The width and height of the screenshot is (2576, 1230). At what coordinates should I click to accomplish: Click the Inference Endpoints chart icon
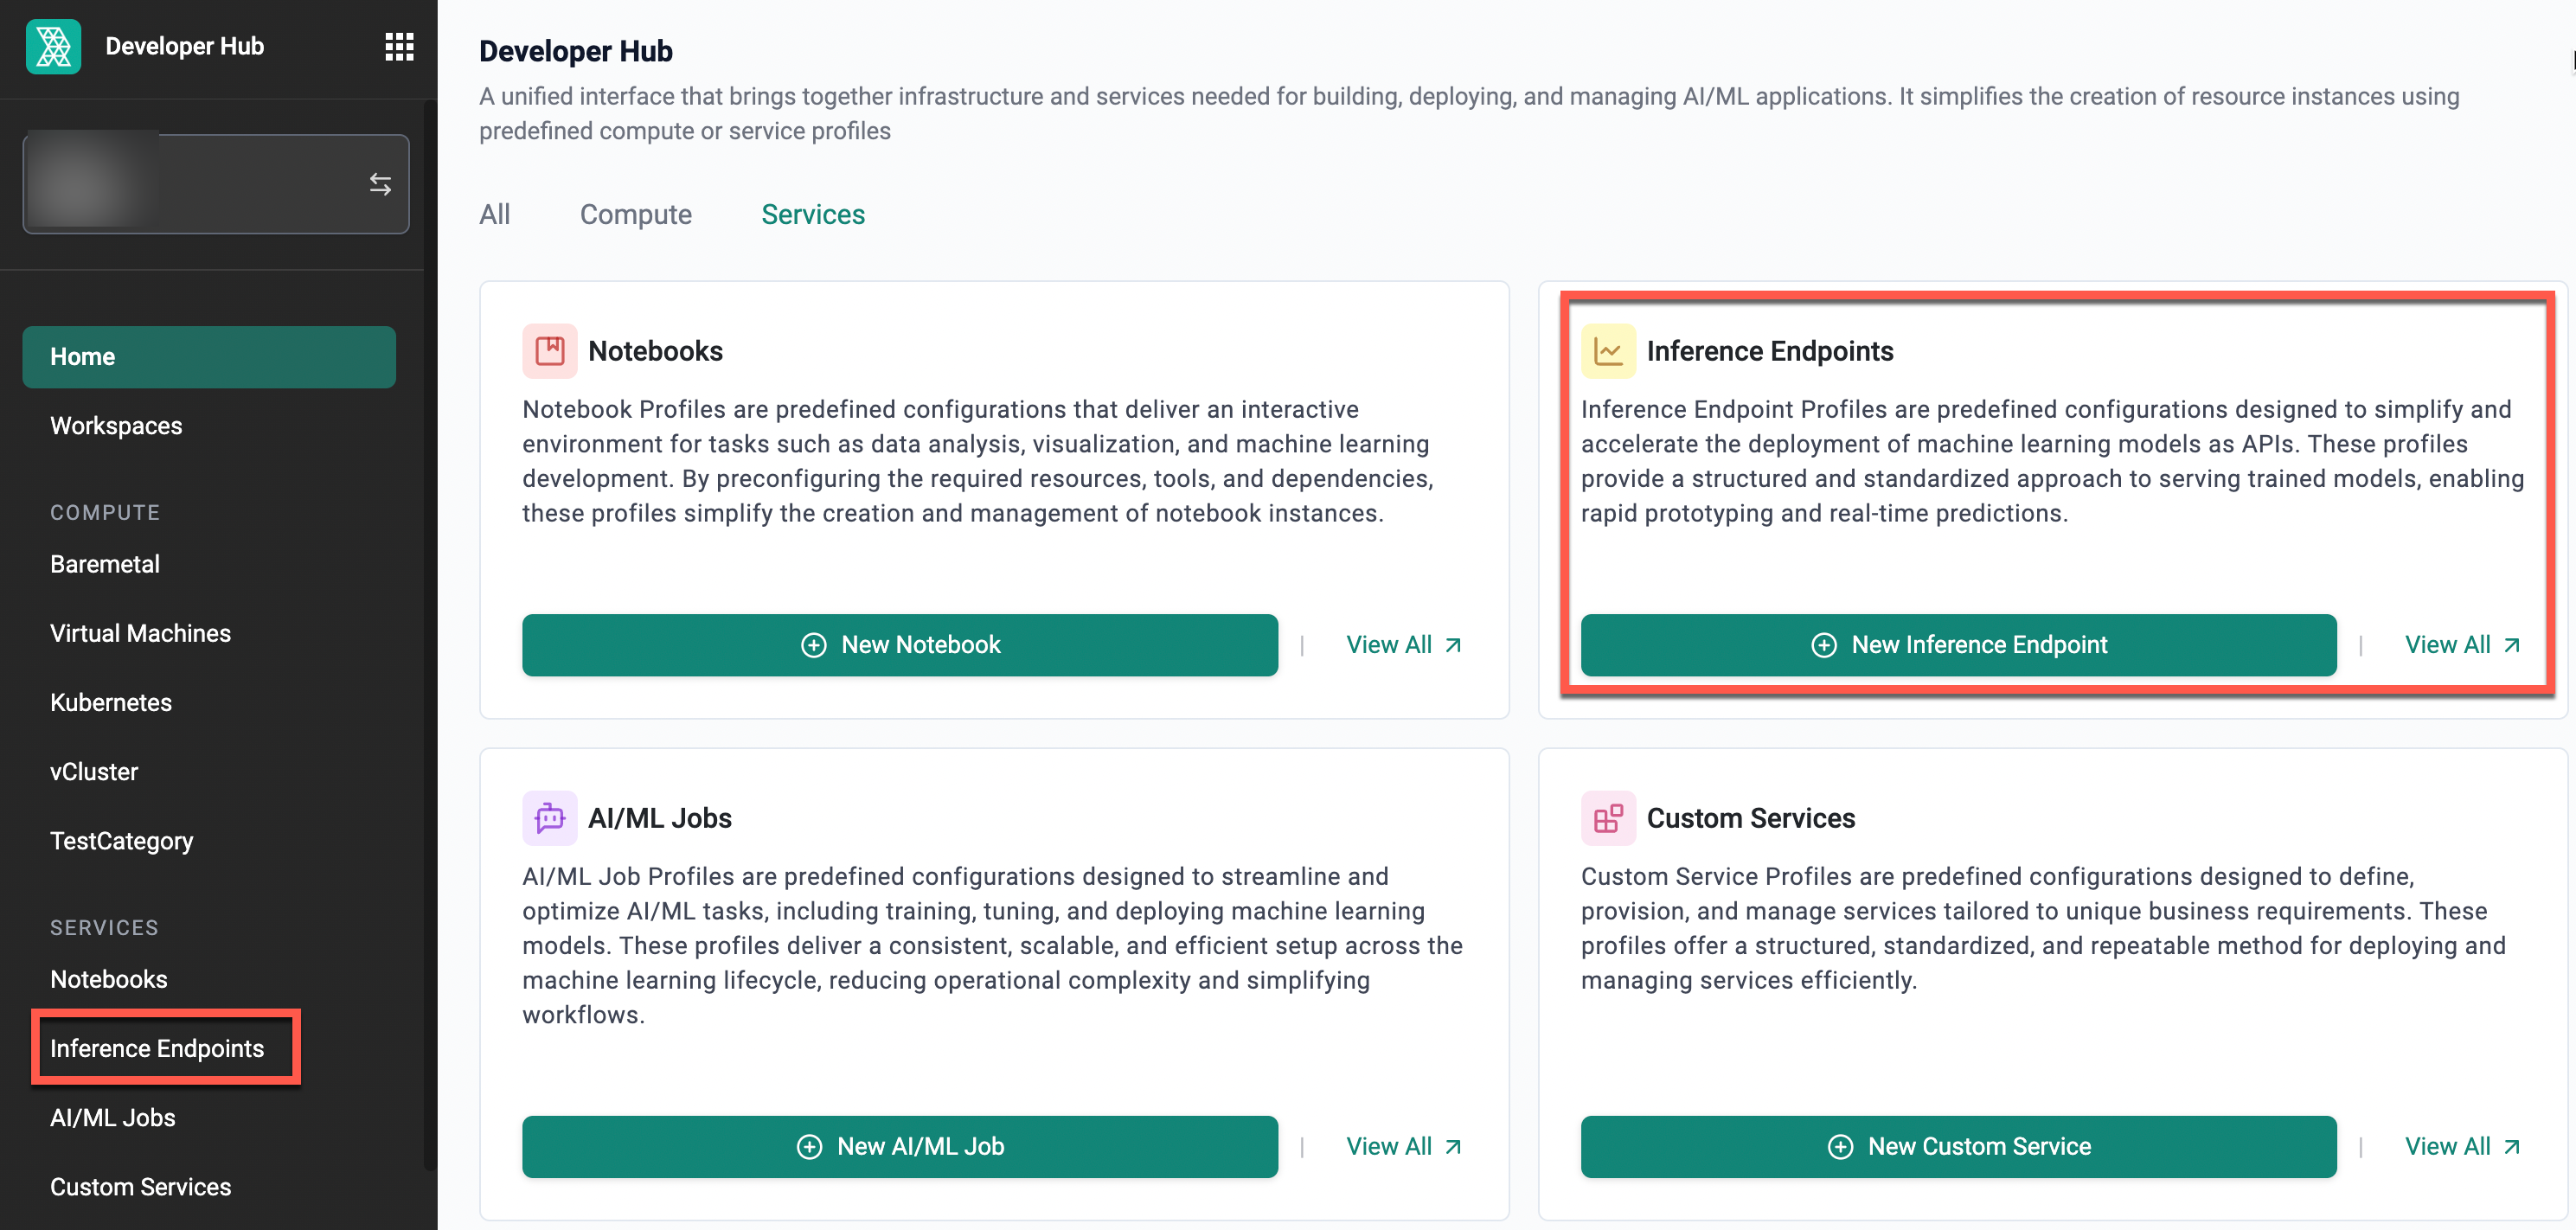(x=1607, y=351)
